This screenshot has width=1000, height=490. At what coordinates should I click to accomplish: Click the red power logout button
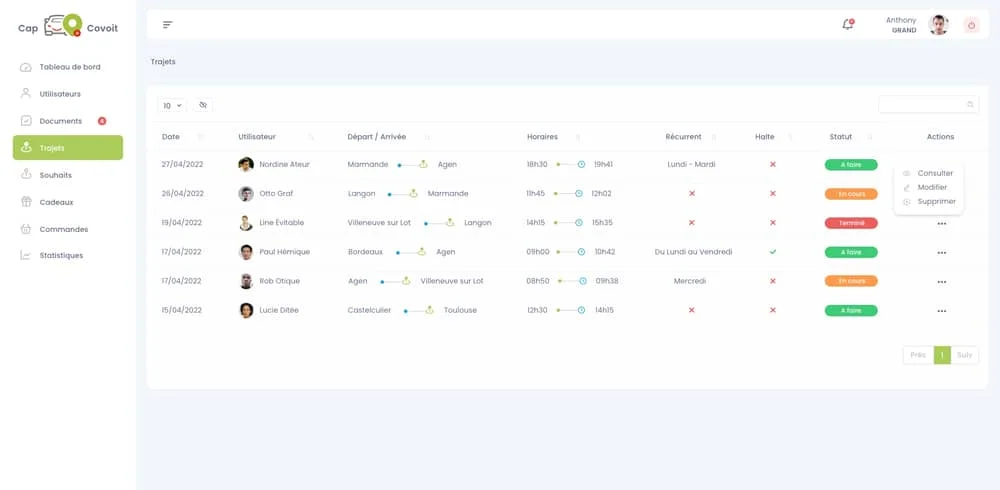coord(971,26)
